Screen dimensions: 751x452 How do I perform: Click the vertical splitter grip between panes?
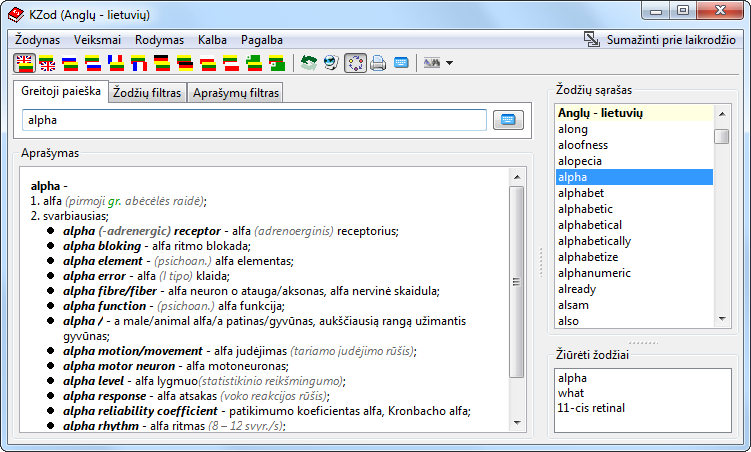point(541,262)
